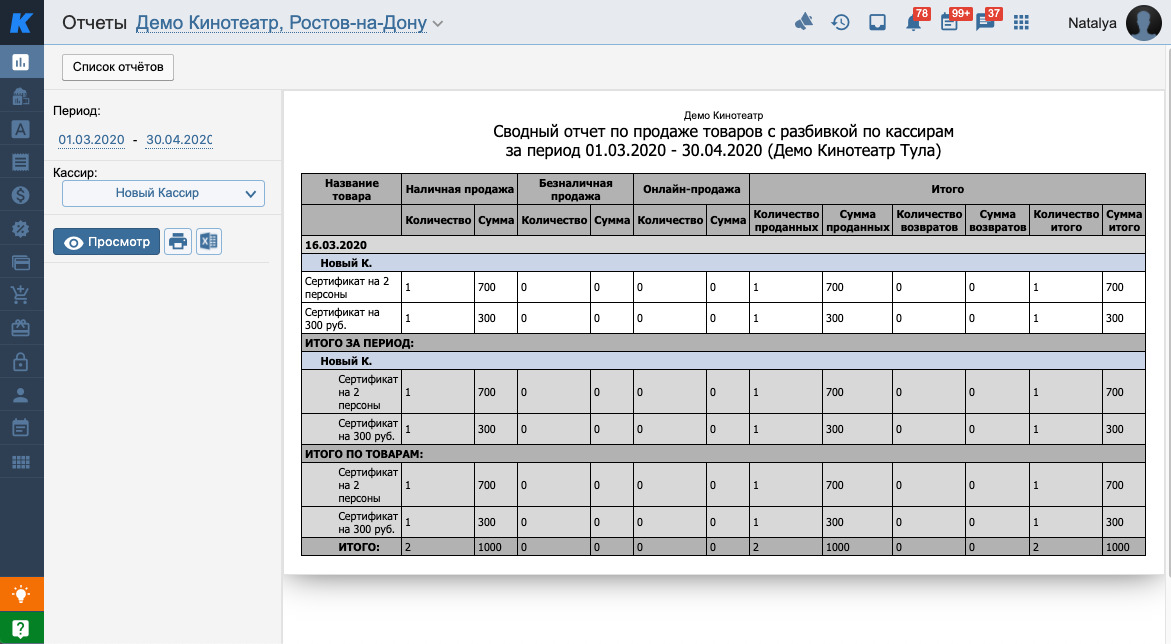Open the notifications bell
Image resolution: width=1171 pixels, height=644 pixels.
tap(913, 23)
